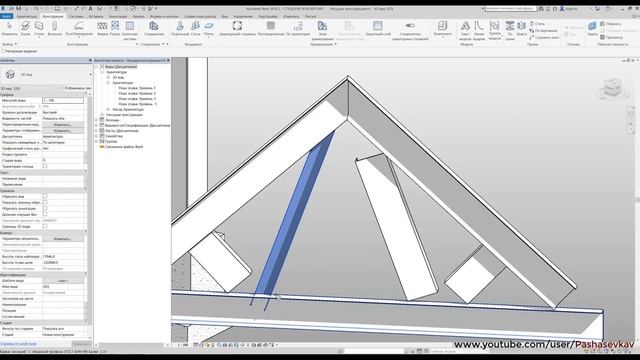Image resolution: width=640 pixels, height=360 pixels.
Task: Choose the Floor (Пол/Перекрытие) tool
Action: [x=79, y=29]
